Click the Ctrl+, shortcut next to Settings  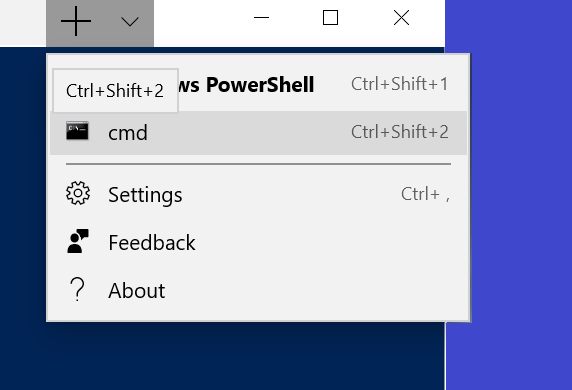[425, 194]
